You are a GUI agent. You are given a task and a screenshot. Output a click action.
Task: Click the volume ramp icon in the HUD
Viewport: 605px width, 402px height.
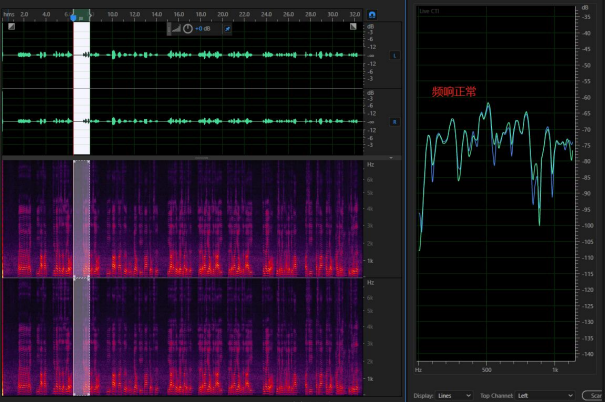pyautogui.click(x=176, y=29)
